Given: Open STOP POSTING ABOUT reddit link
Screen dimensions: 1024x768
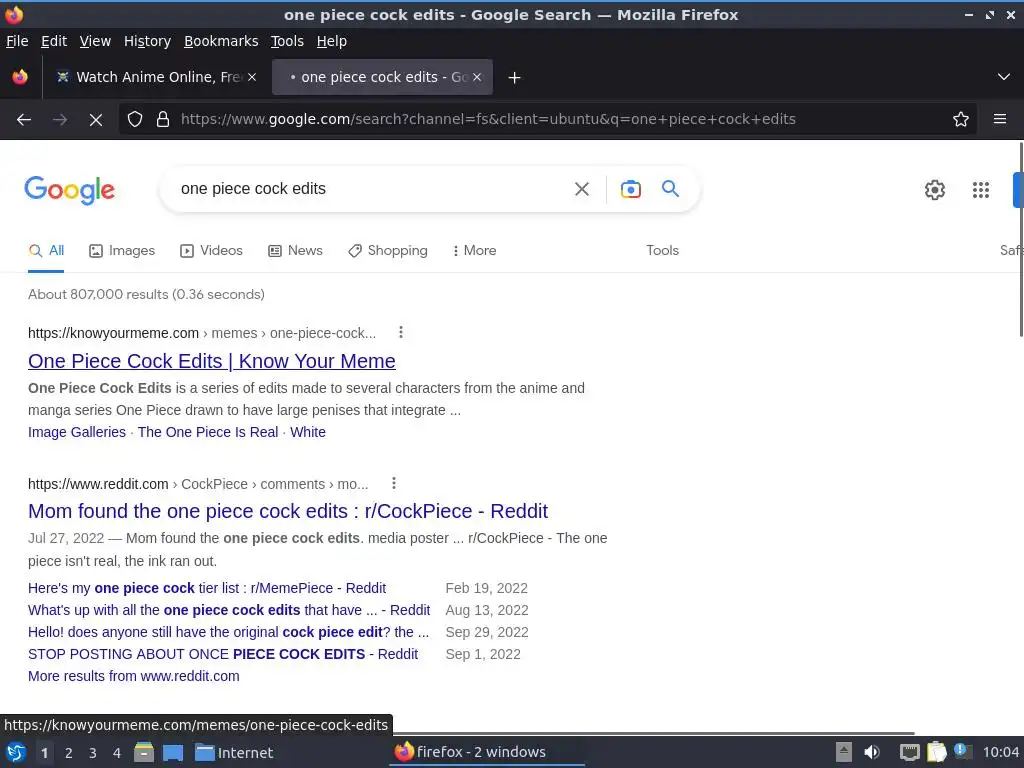Looking at the screenshot, I should click(x=223, y=654).
